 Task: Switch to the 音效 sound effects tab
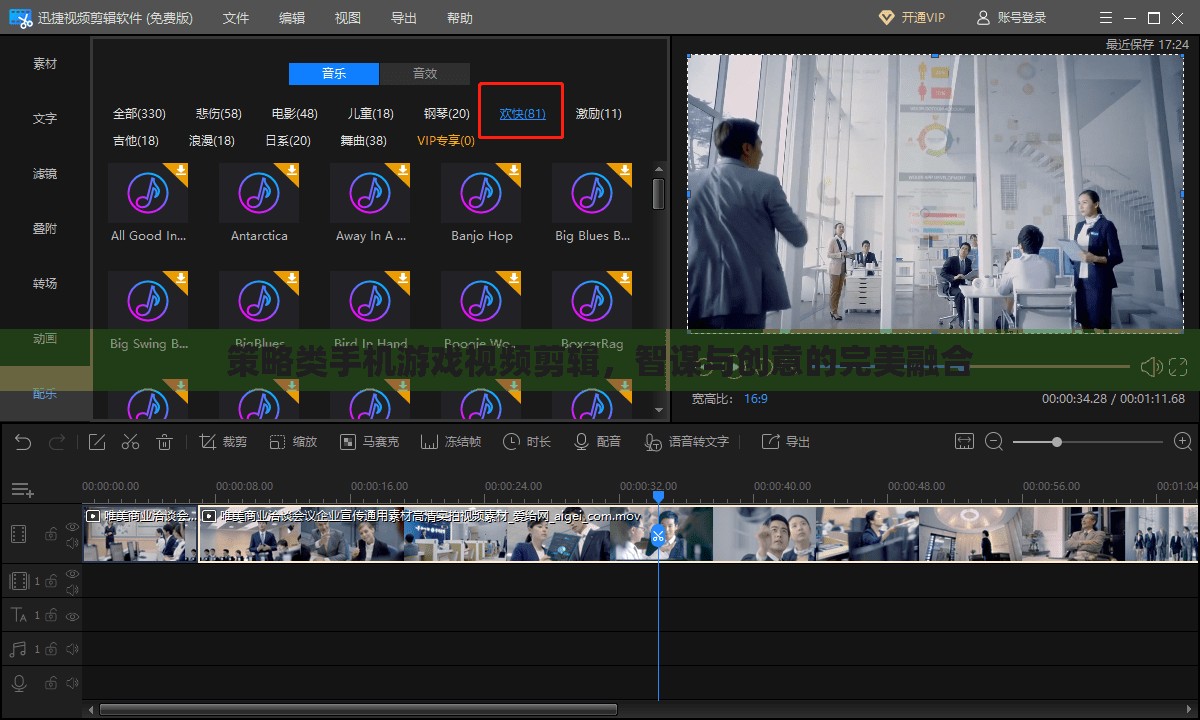click(425, 74)
